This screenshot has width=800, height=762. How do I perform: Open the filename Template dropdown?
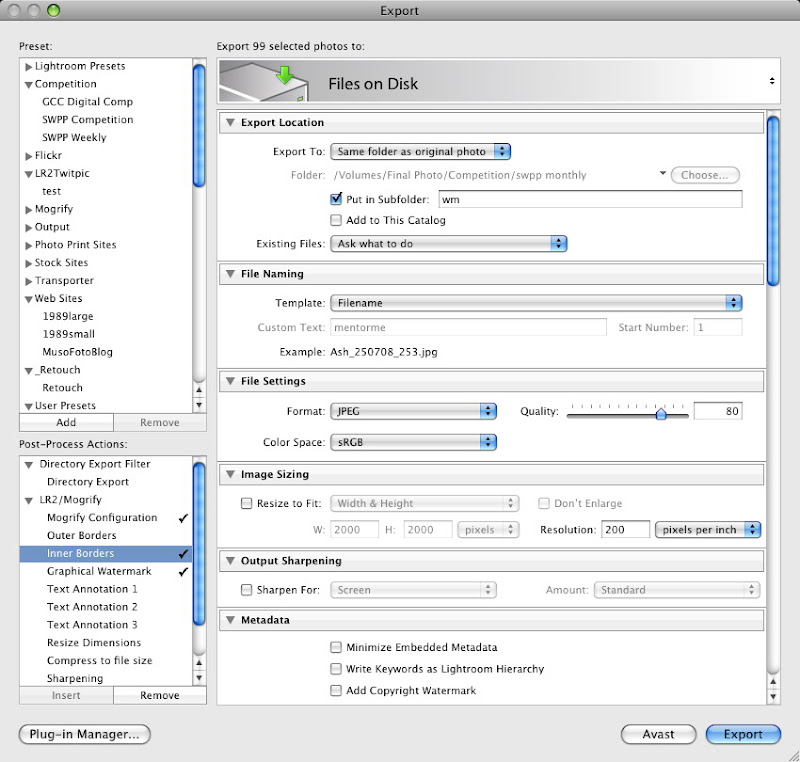536,303
